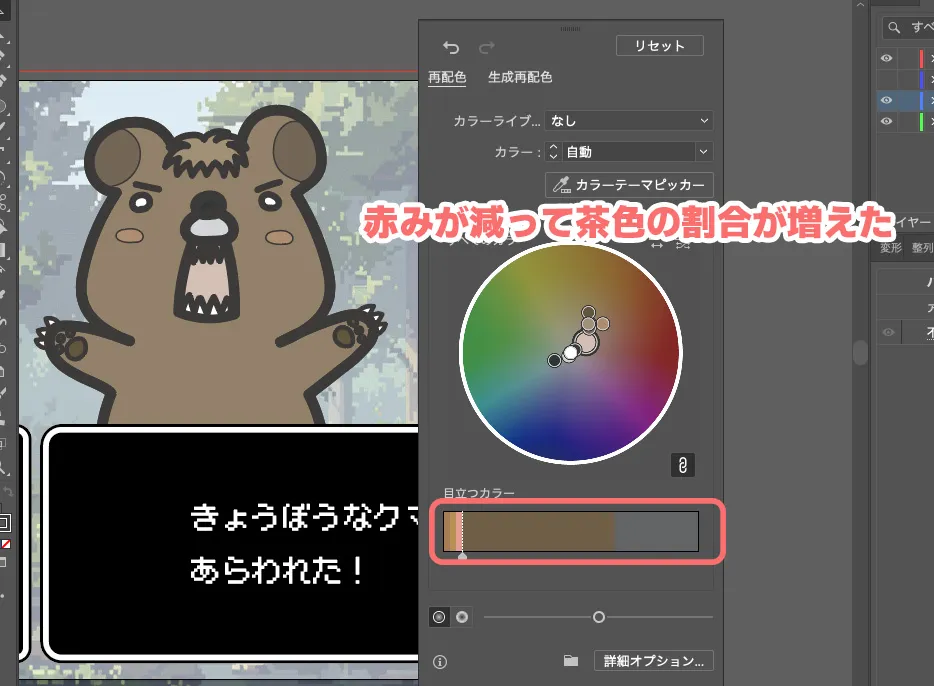934x686 pixels.
Task: Toggle the eye icon on the bottom green layer
Action: click(x=886, y=121)
